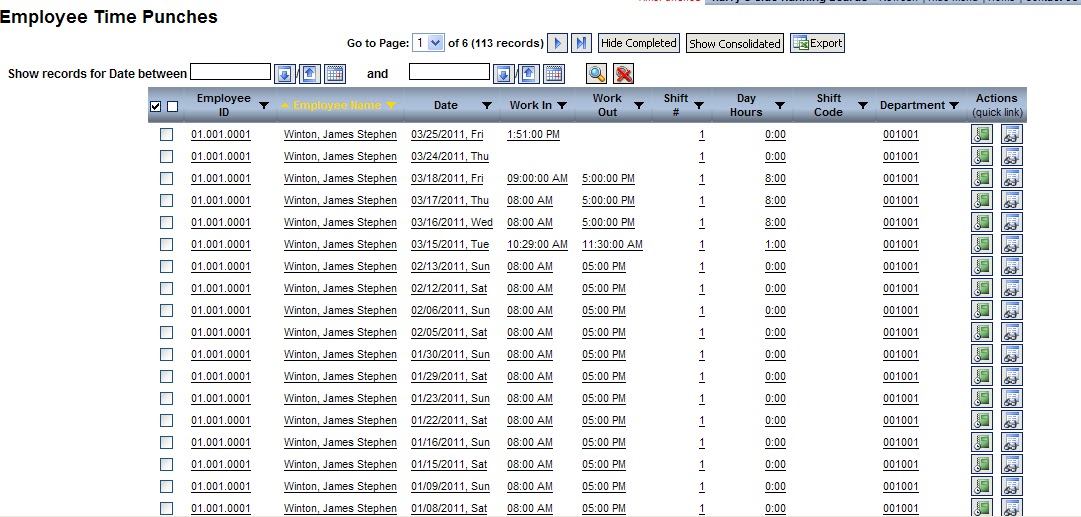The width and height of the screenshot is (1081, 517).
Task: Tick checkbox for the 03/18/2011 row
Action: click(x=166, y=179)
